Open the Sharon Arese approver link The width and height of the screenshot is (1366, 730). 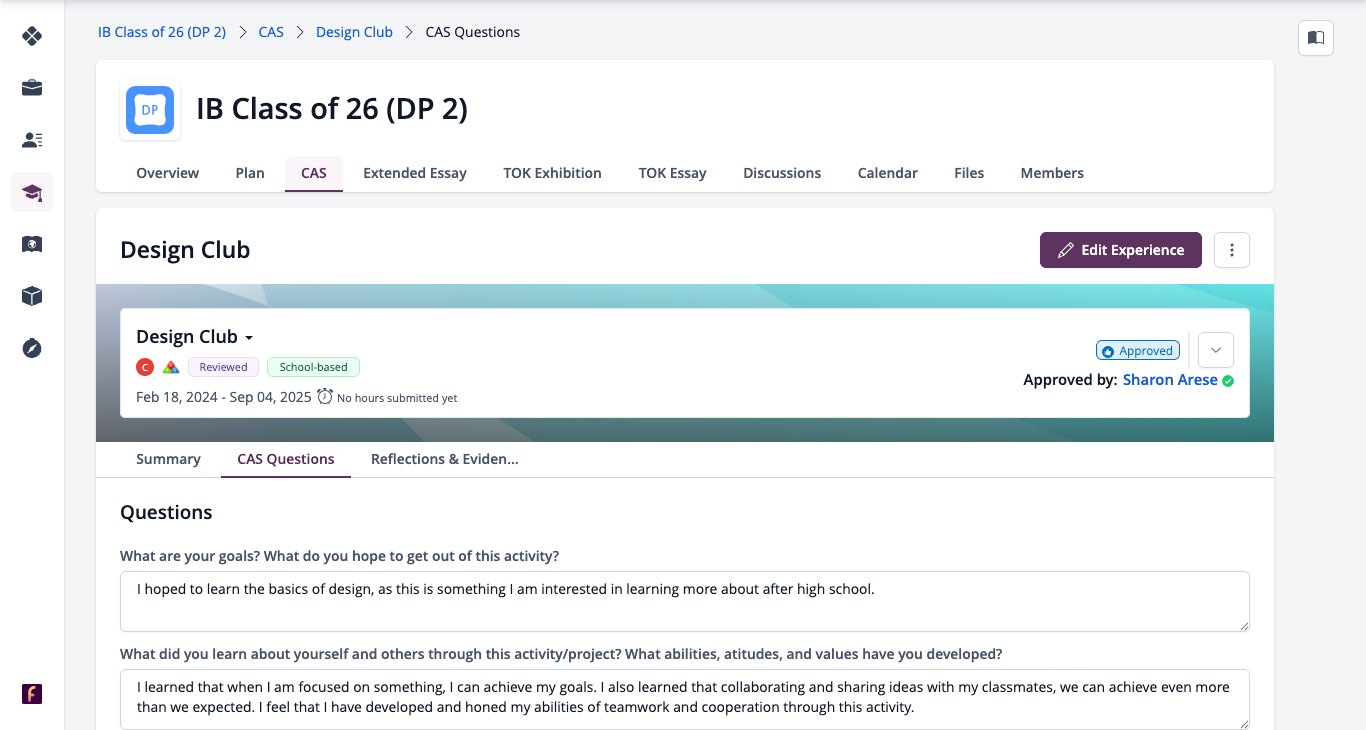pos(1170,380)
